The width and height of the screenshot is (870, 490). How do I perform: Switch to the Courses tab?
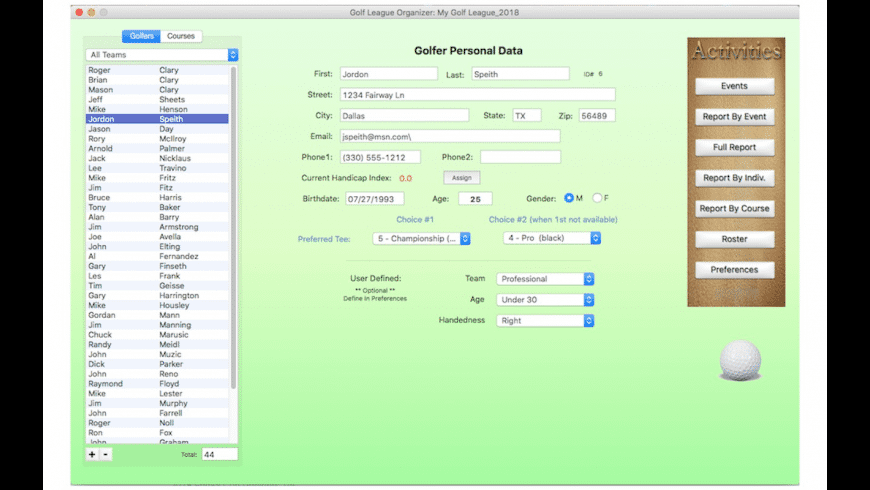click(181, 36)
